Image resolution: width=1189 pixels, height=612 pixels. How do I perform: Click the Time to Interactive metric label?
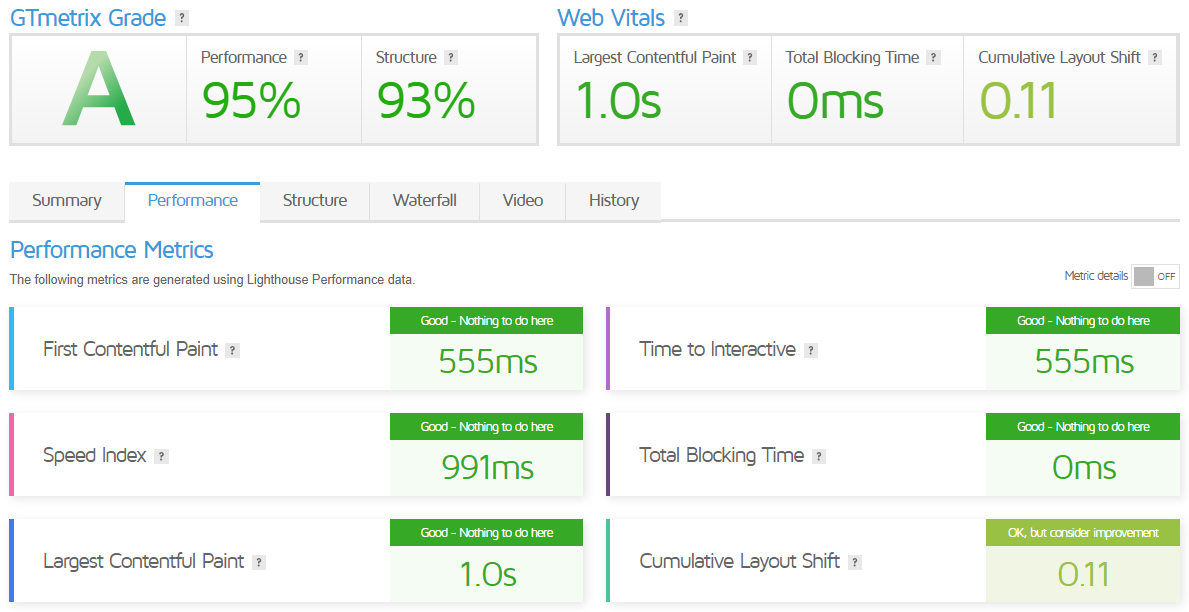click(x=717, y=350)
